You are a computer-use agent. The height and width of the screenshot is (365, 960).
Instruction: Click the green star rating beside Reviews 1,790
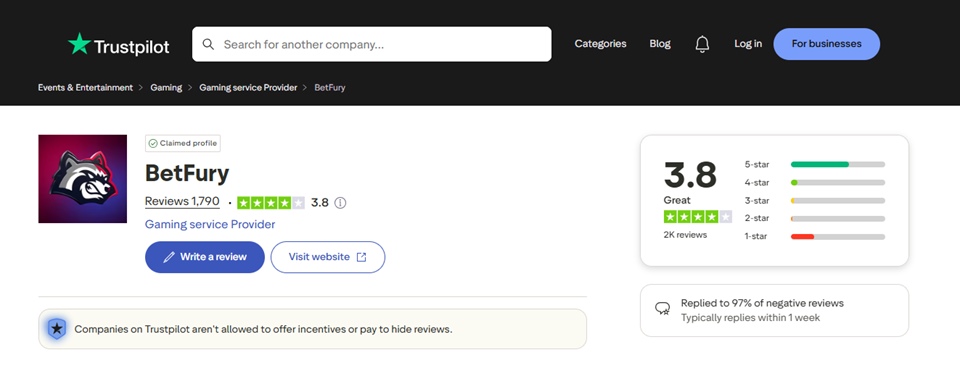tap(271, 203)
